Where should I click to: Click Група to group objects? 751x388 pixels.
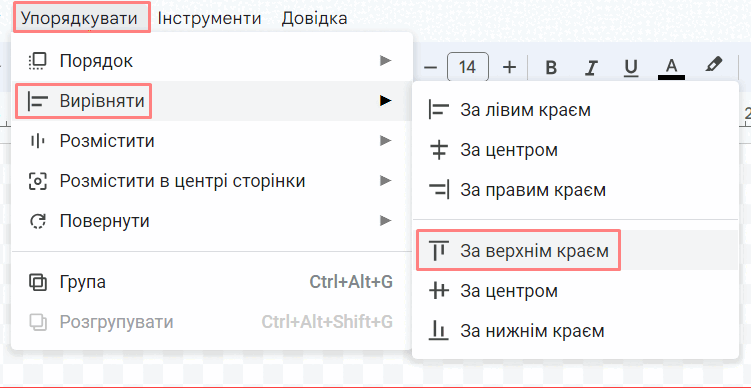click(211, 282)
